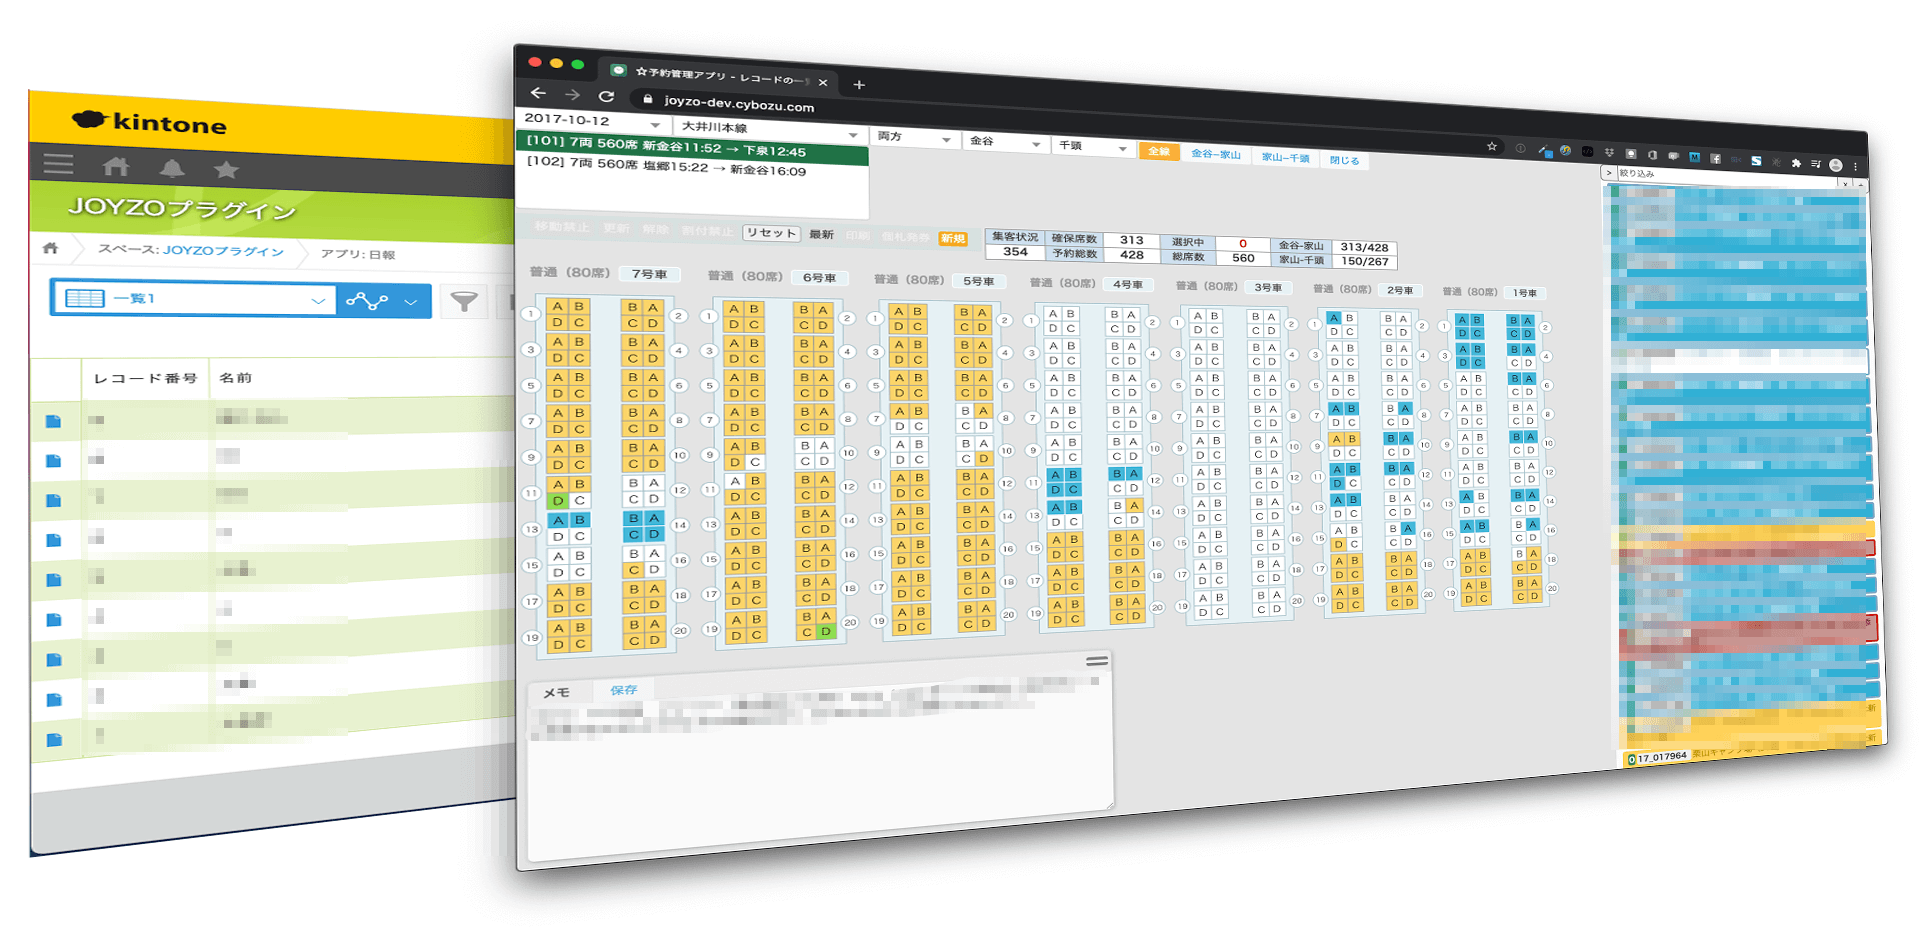Click the 総席数 560 cell
This screenshot has height=946, width=1920.
point(1243,257)
